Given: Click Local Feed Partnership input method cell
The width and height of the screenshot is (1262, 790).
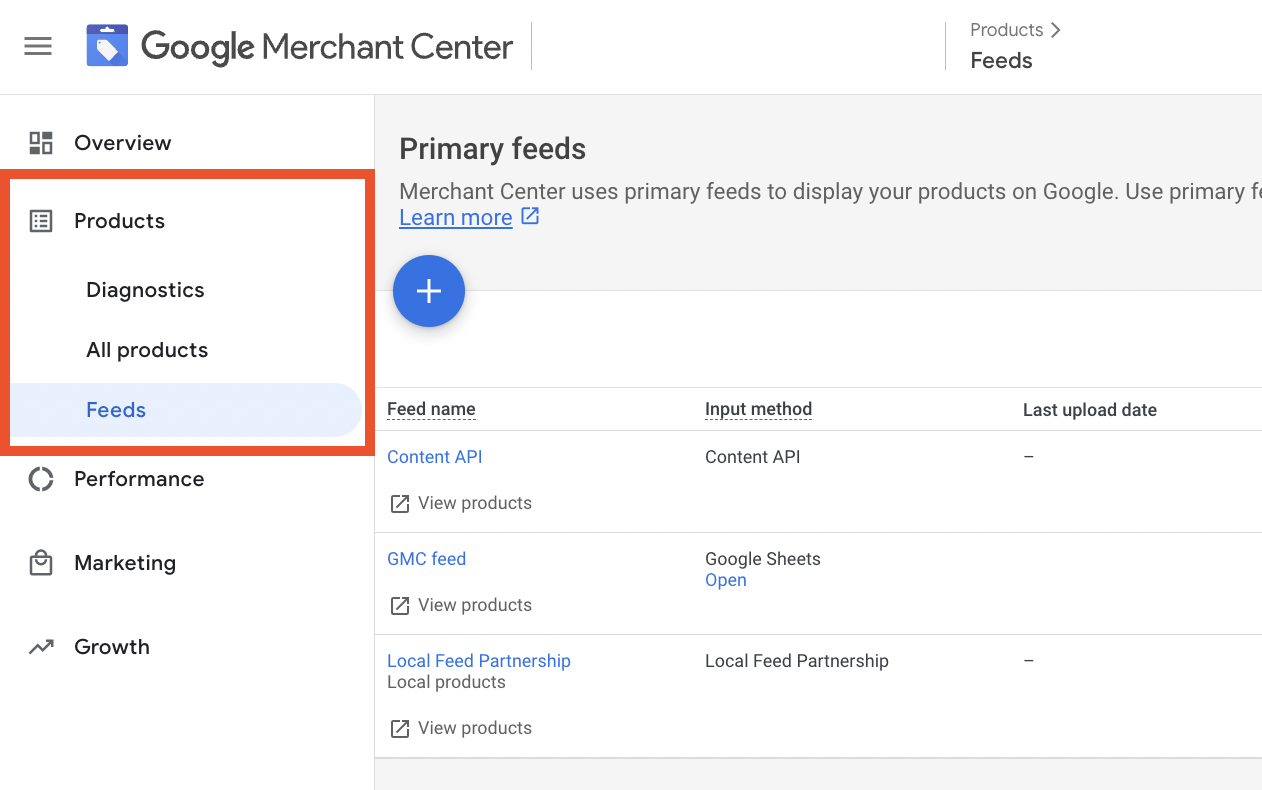Looking at the screenshot, I should [797, 661].
